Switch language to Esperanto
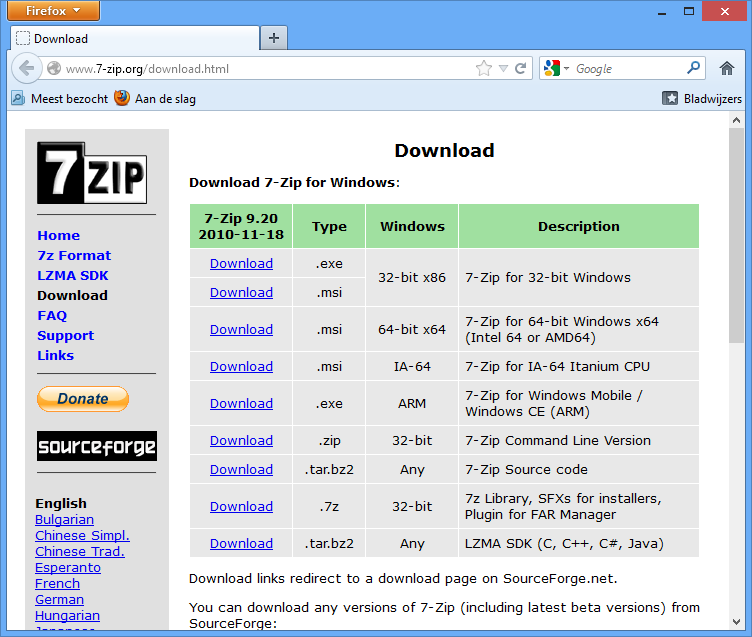 click(x=68, y=567)
